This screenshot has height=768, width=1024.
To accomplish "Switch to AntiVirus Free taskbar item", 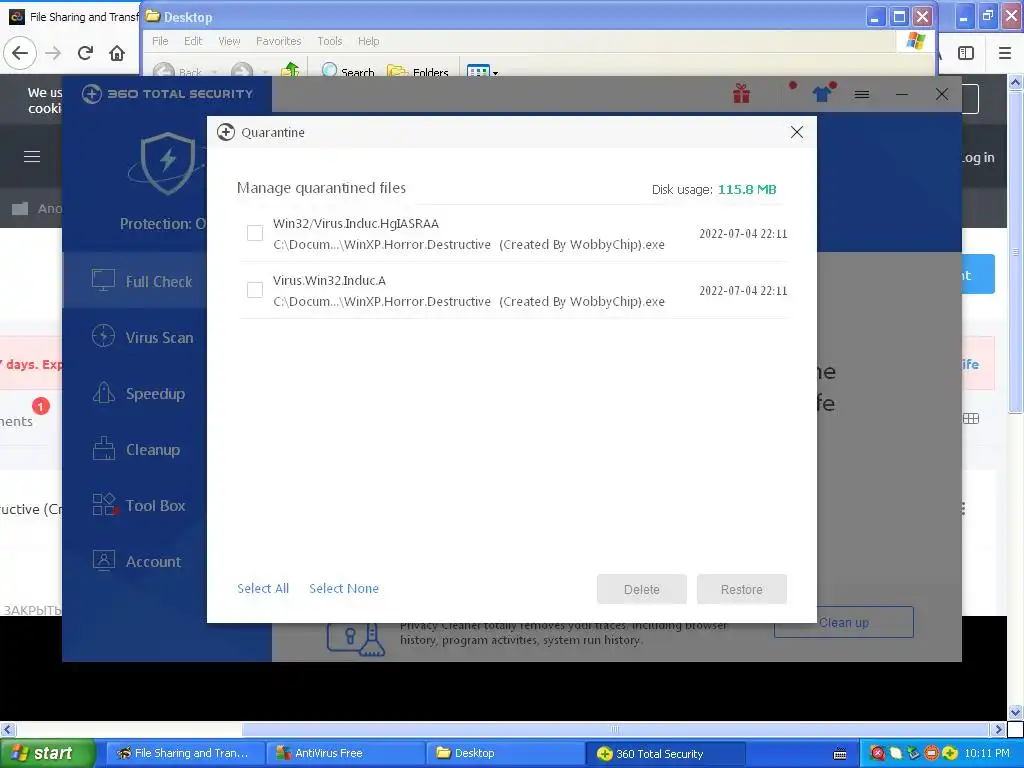I will (x=346, y=753).
